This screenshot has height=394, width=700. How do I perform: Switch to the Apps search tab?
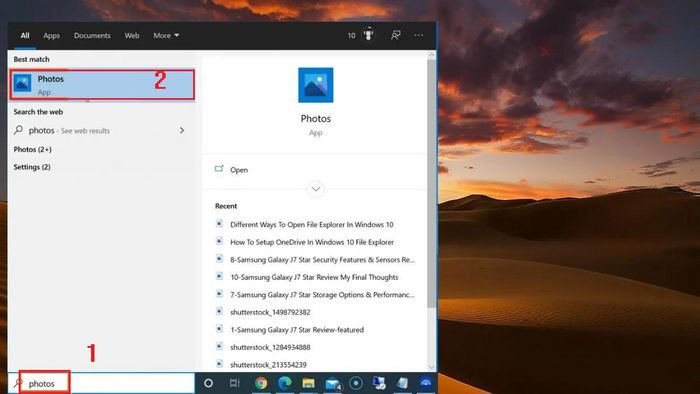point(51,35)
